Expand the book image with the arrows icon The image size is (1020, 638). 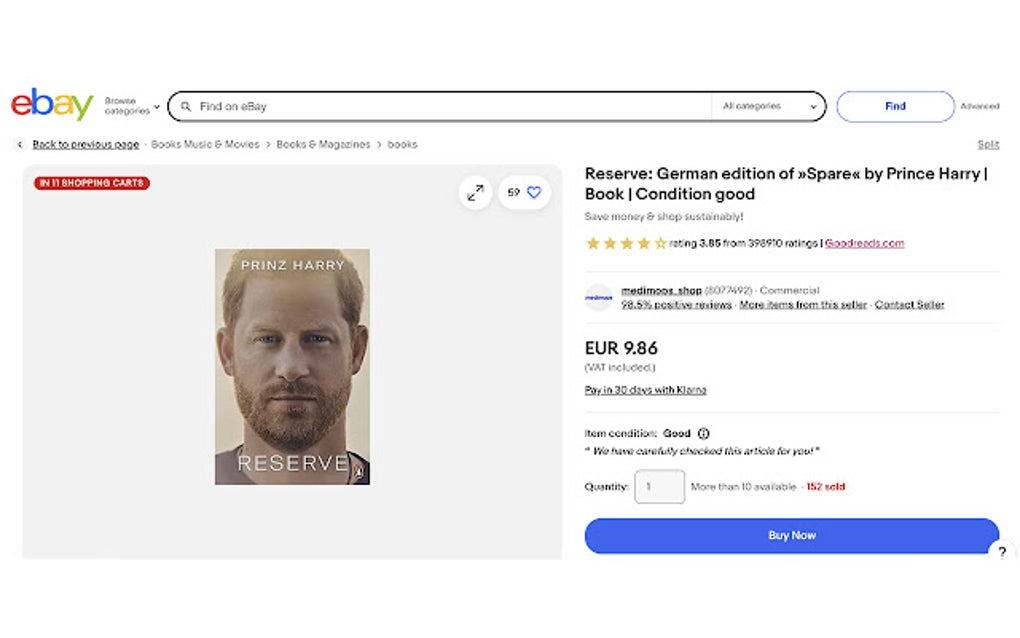tap(474, 192)
